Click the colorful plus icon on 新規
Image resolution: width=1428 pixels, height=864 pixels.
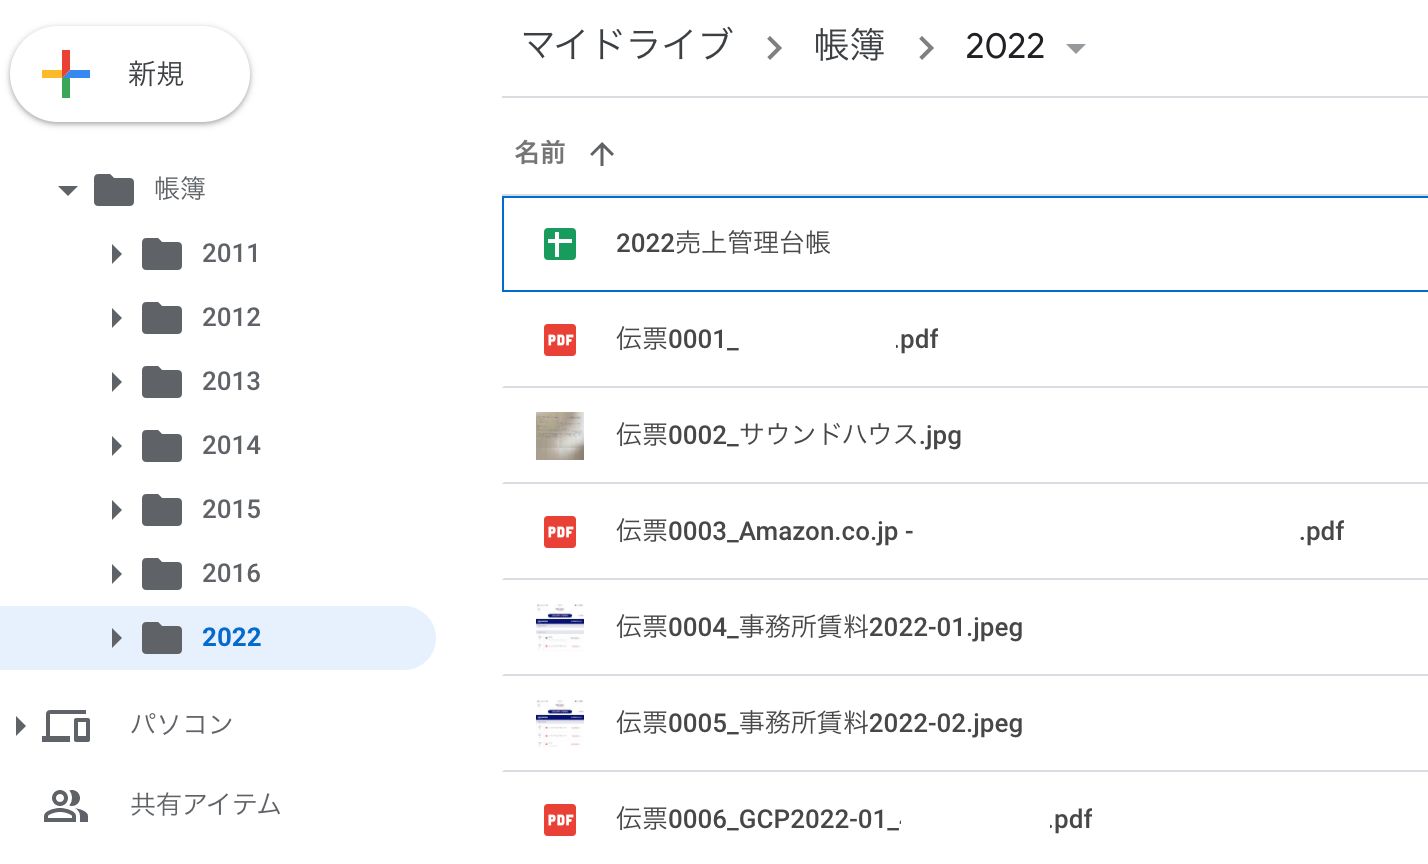(x=66, y=74)
